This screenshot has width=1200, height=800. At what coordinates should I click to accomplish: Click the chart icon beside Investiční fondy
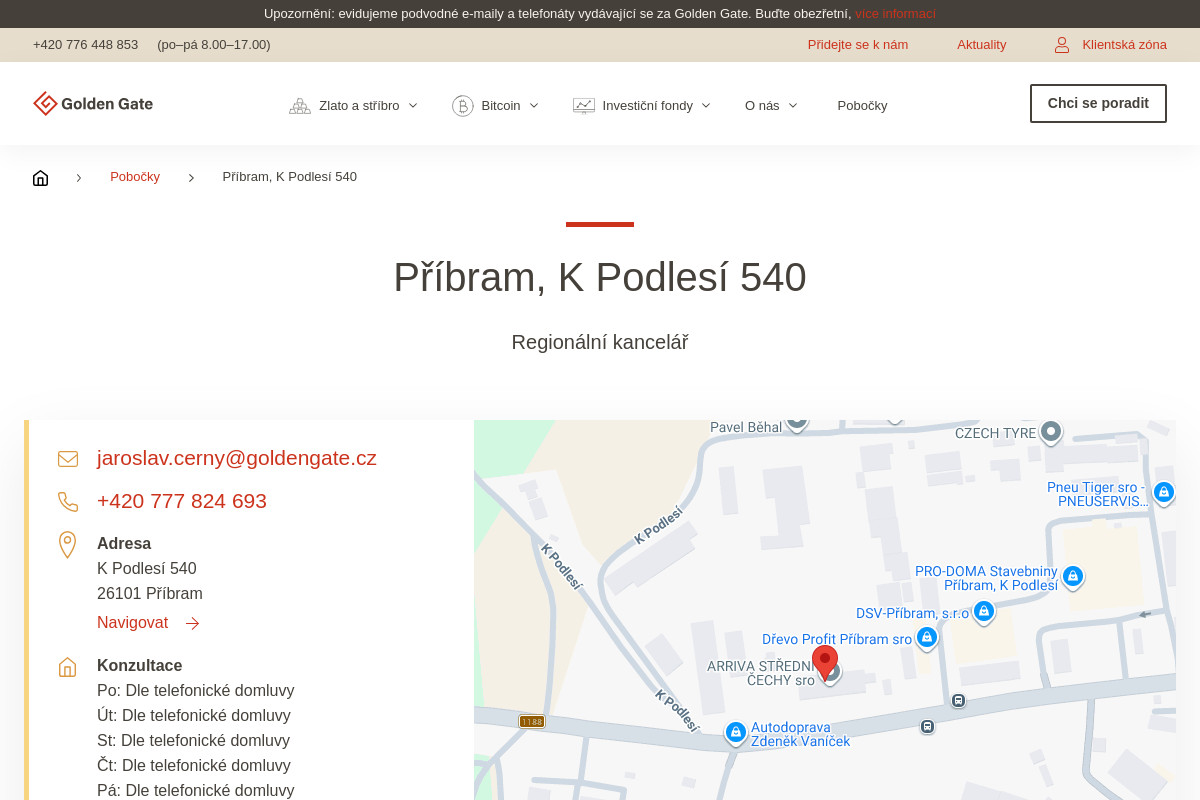(584, 106)
